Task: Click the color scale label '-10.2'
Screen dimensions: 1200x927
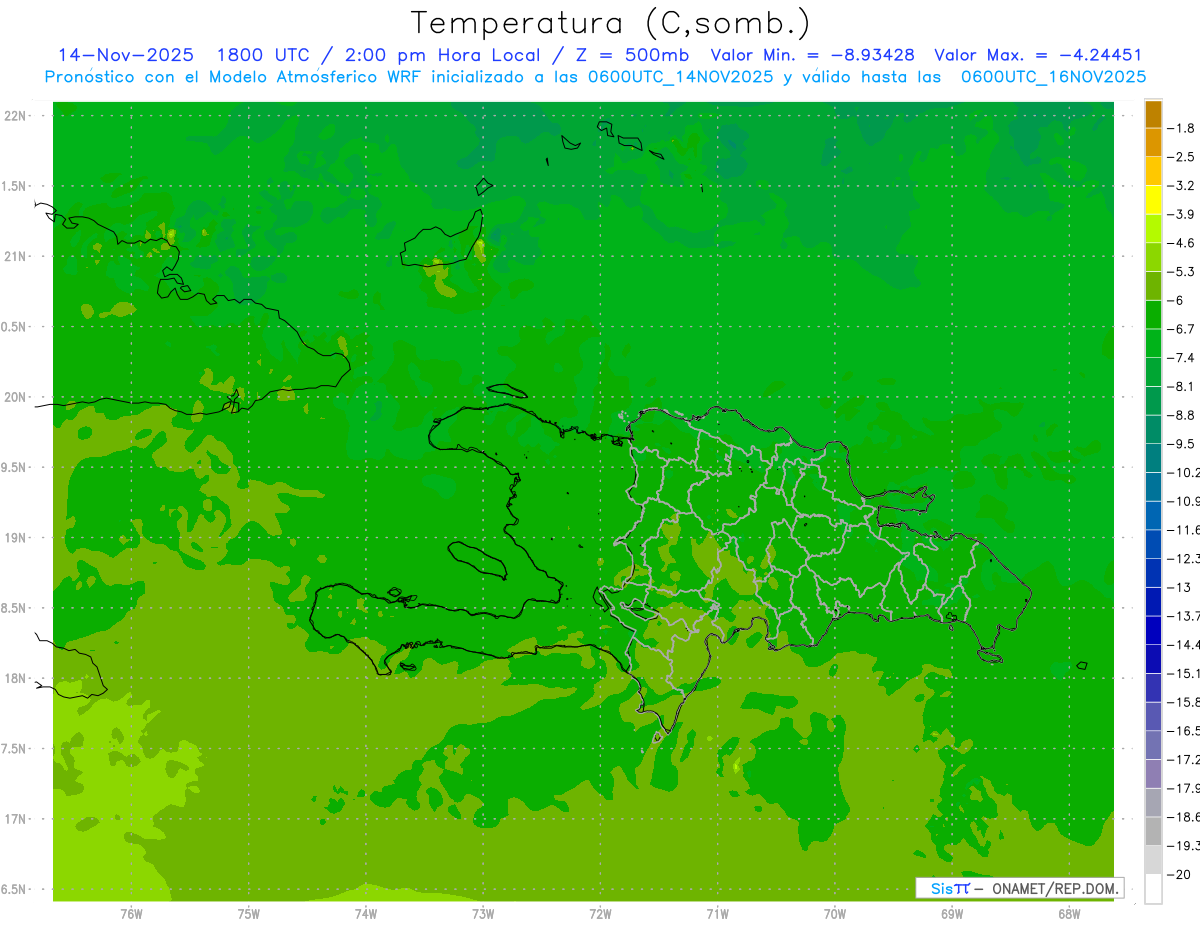Action: (x=1185, y=473)
